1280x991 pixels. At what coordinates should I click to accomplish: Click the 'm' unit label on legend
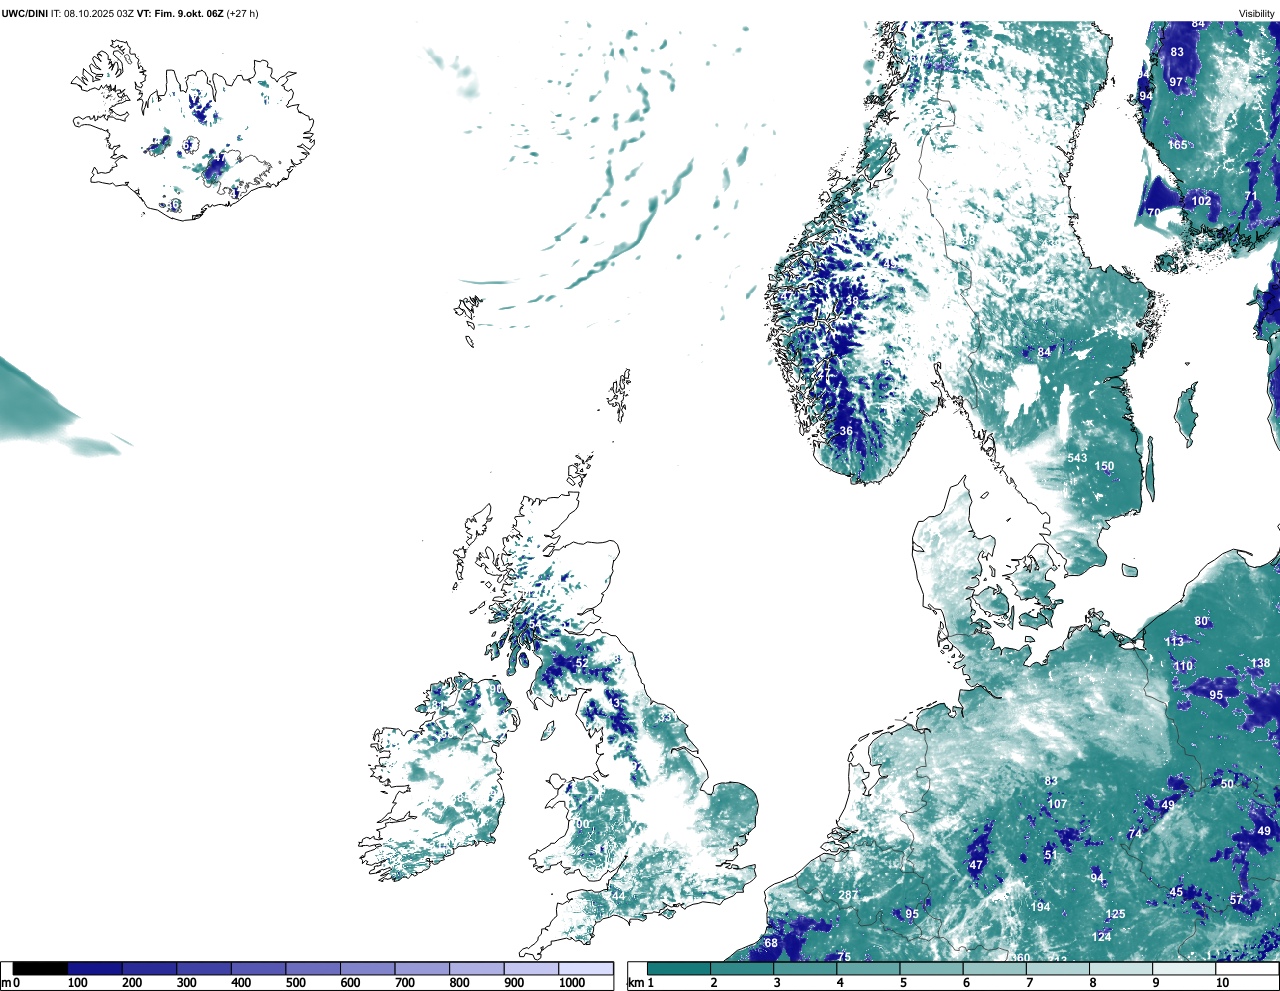[6, 983]
